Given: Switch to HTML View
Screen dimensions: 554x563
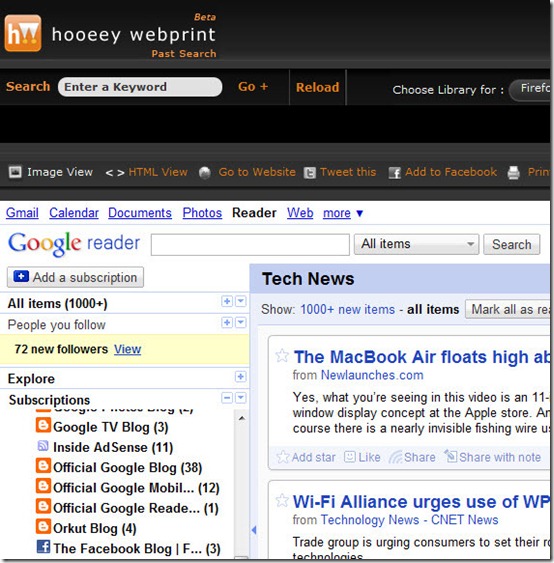Looking at the screenshot, I should coord(146,172).
